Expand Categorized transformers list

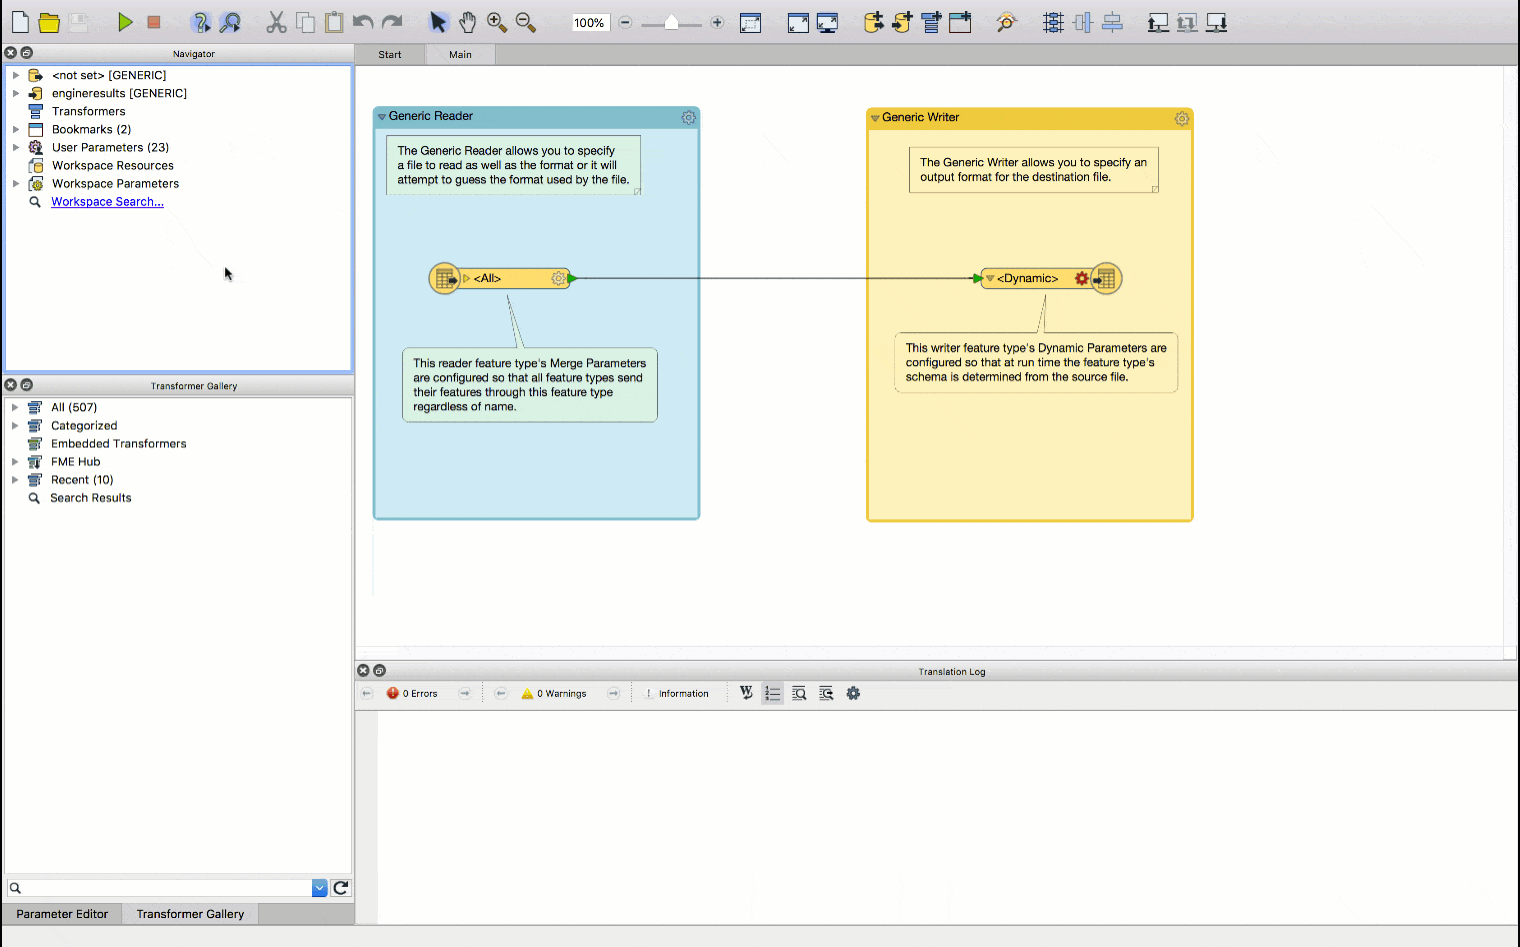[x=15, y=425]
